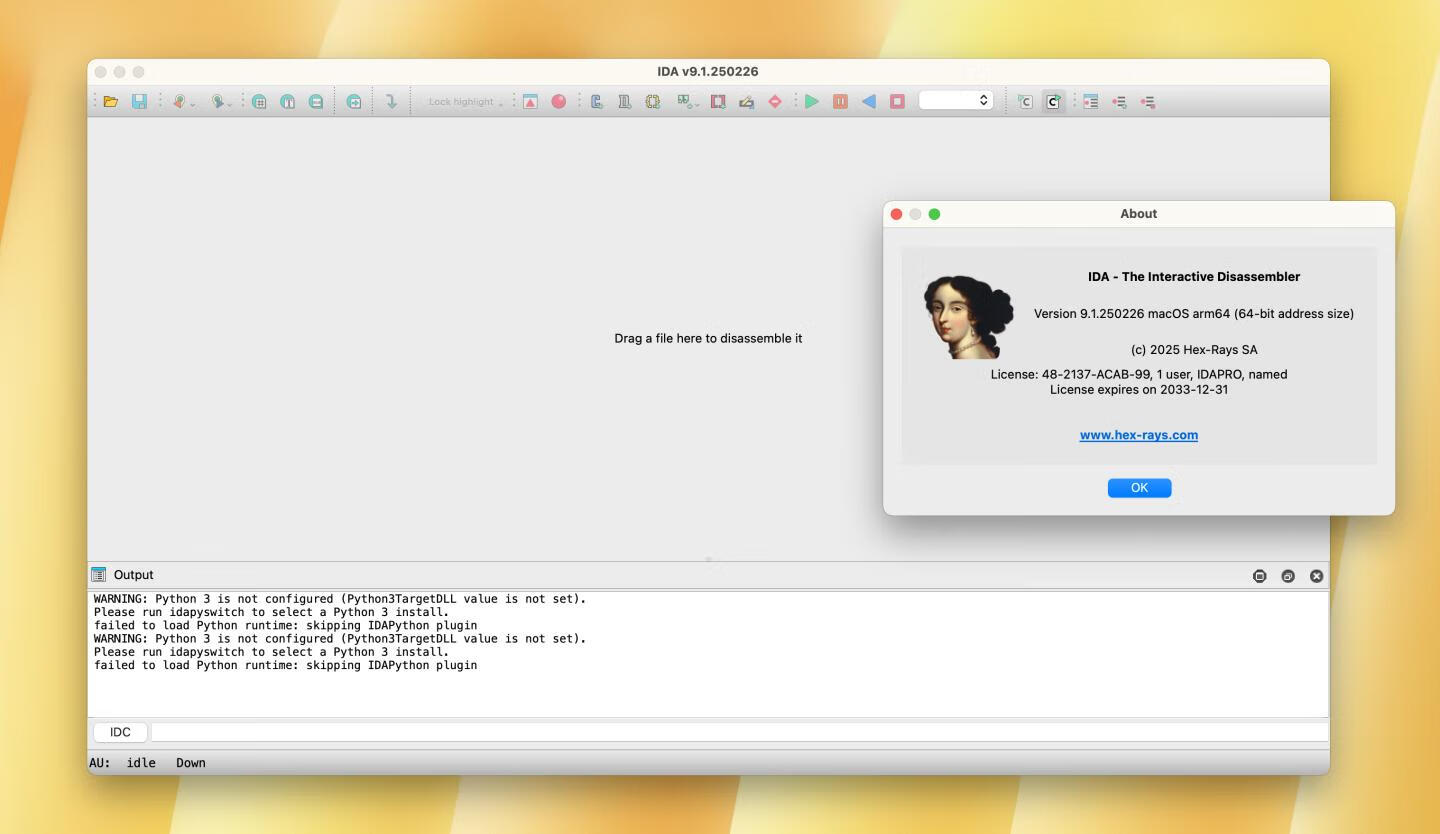Viewport: 1440px width, 834px height.
Task: Click the 'License: 48-2137-ACAB-99' text
Action: pos(1139,374)
